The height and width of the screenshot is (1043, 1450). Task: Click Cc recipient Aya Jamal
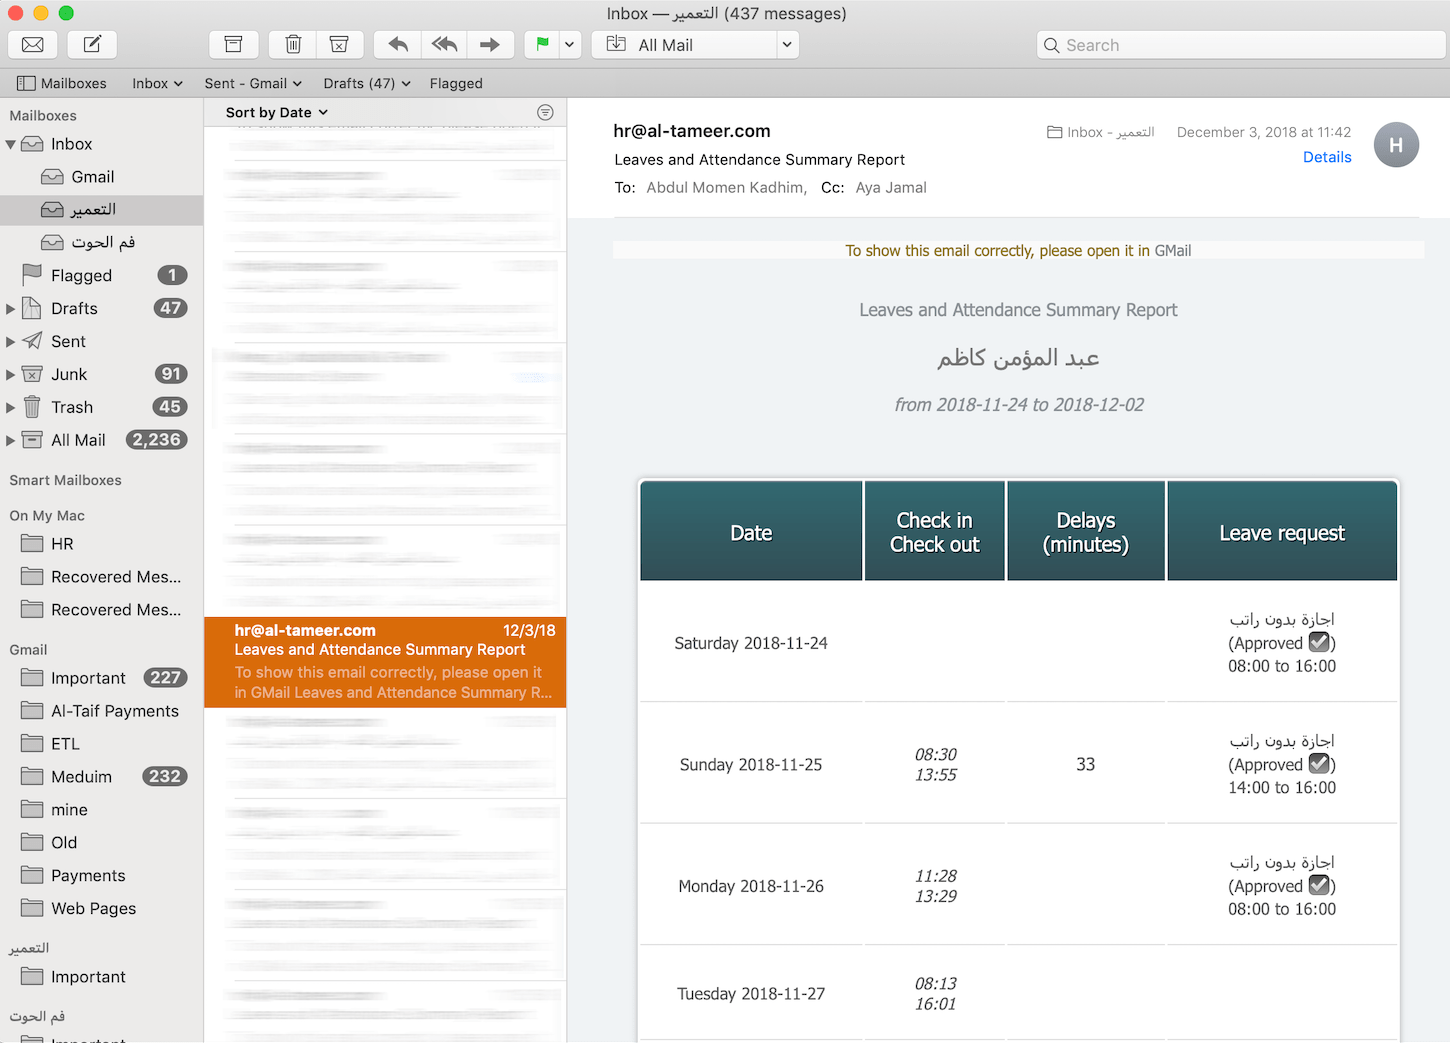(x=891, y=187)
